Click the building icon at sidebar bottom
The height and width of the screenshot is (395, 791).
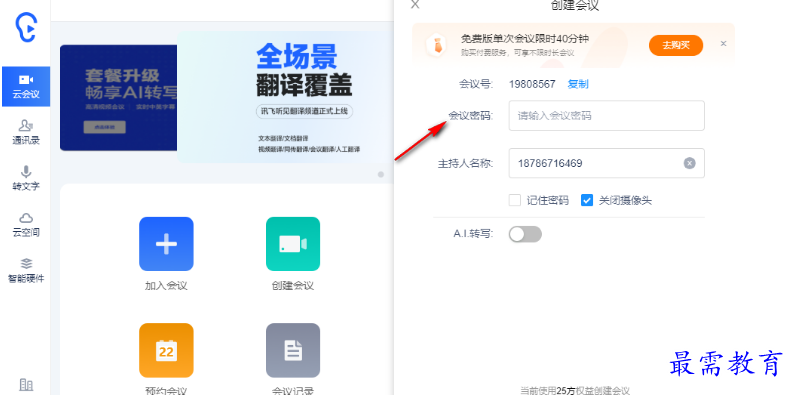[26, 385]
